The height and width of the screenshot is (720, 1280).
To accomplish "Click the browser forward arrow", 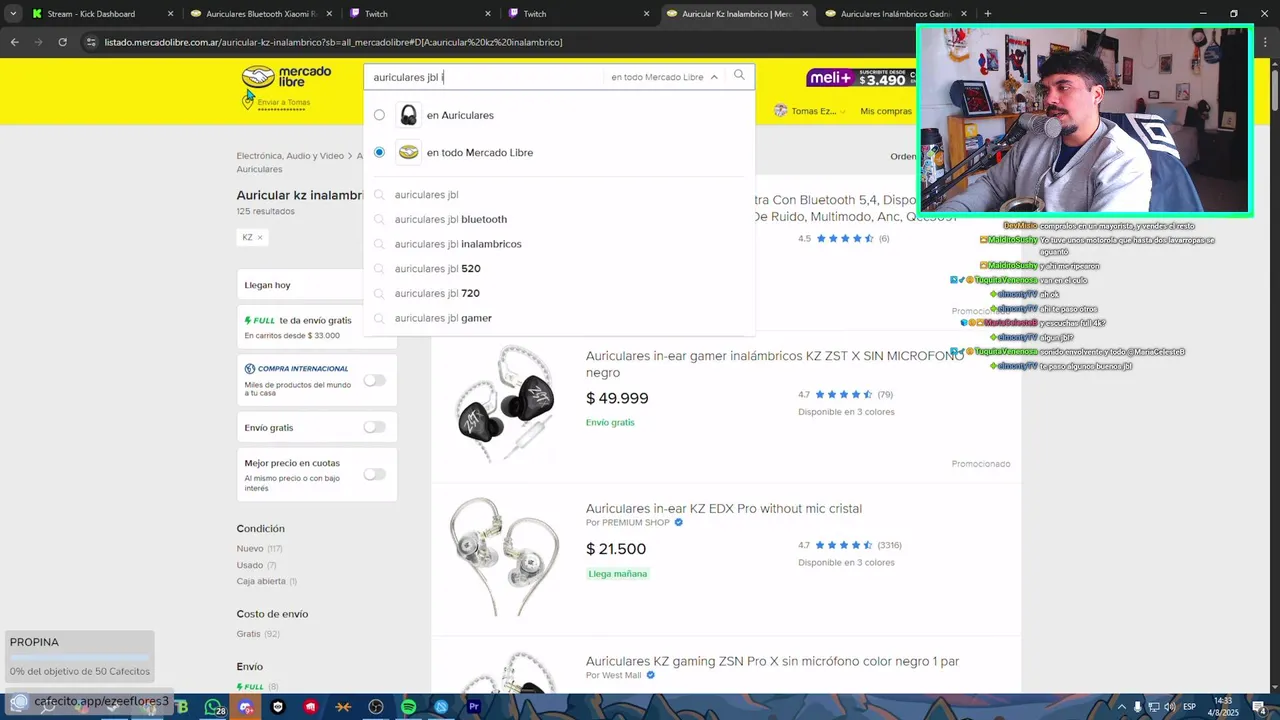I will (38, 42).
